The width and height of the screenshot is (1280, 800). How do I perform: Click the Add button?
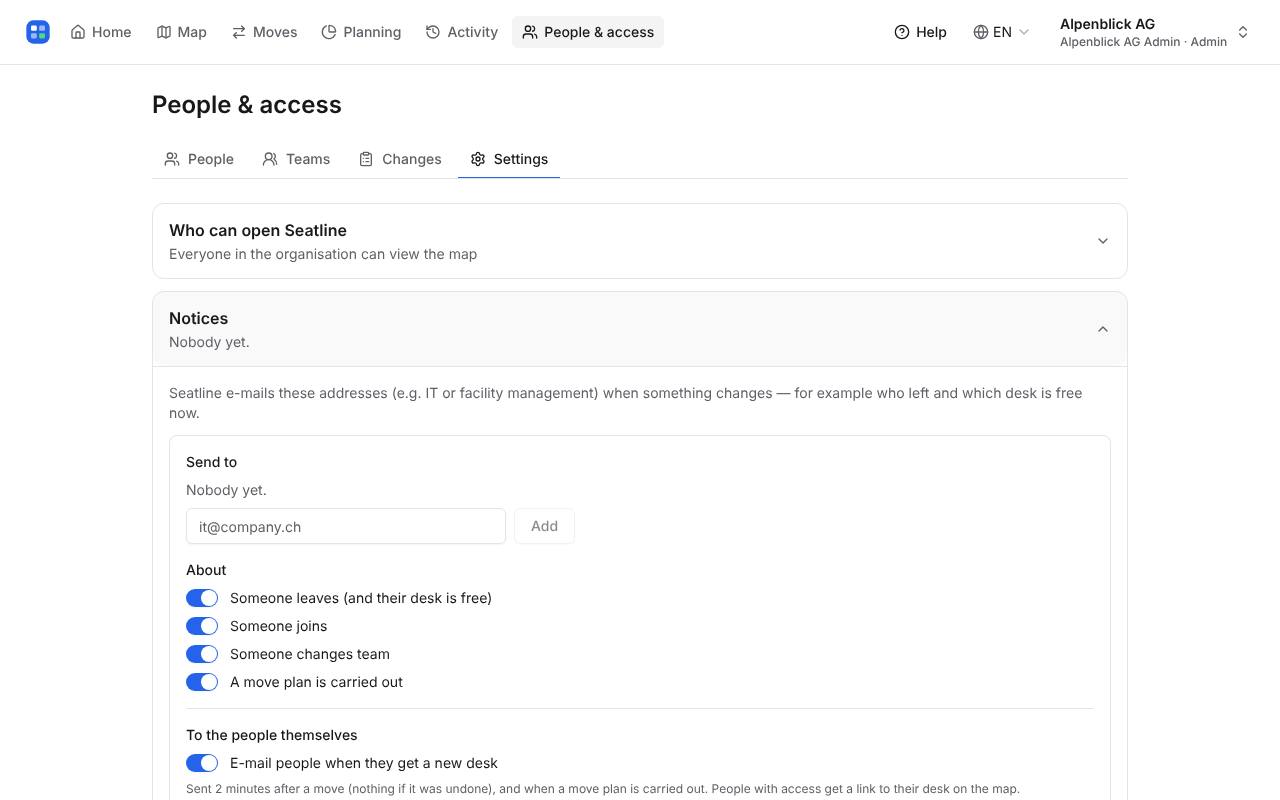click(544, 526)
